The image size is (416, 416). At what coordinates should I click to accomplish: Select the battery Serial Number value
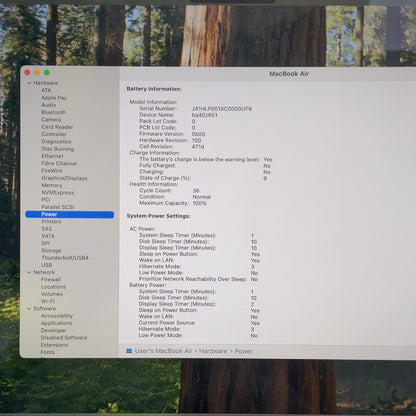(x=222, y=109)
